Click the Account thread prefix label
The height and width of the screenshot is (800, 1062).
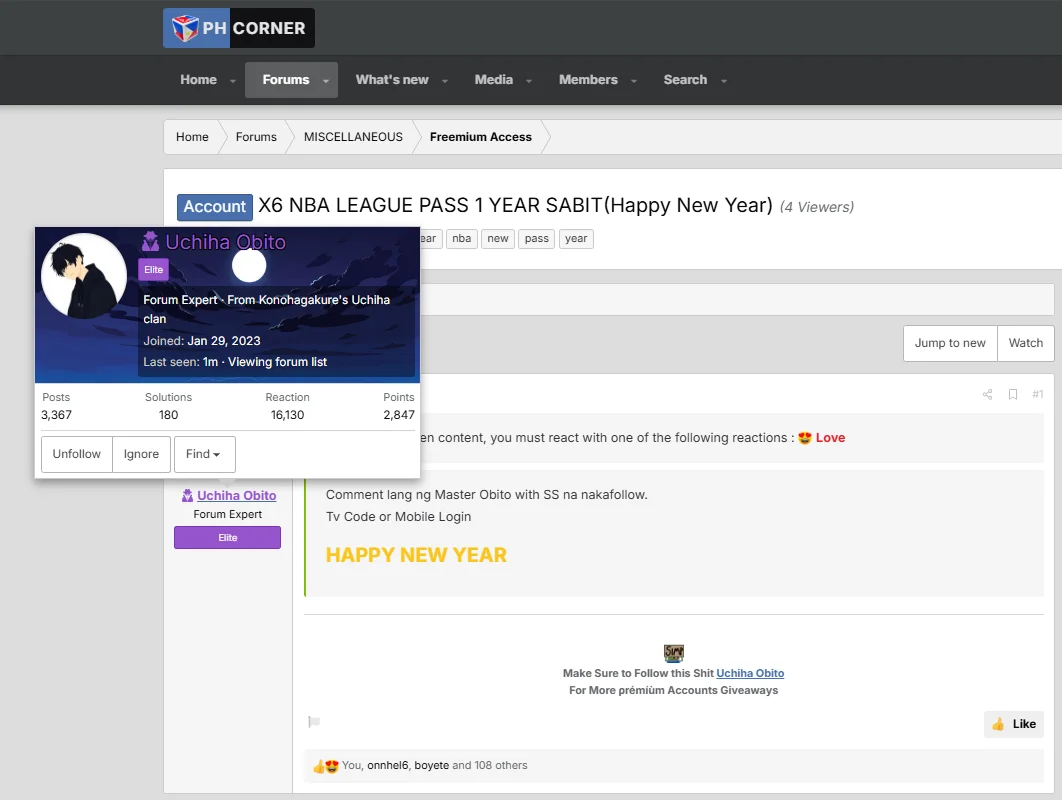[x=215, y=207]
